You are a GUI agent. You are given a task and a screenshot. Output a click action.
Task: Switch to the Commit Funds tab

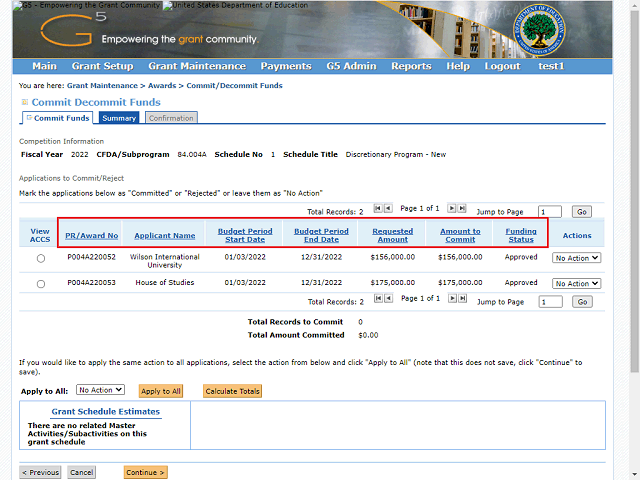click(x=58, y=118)
